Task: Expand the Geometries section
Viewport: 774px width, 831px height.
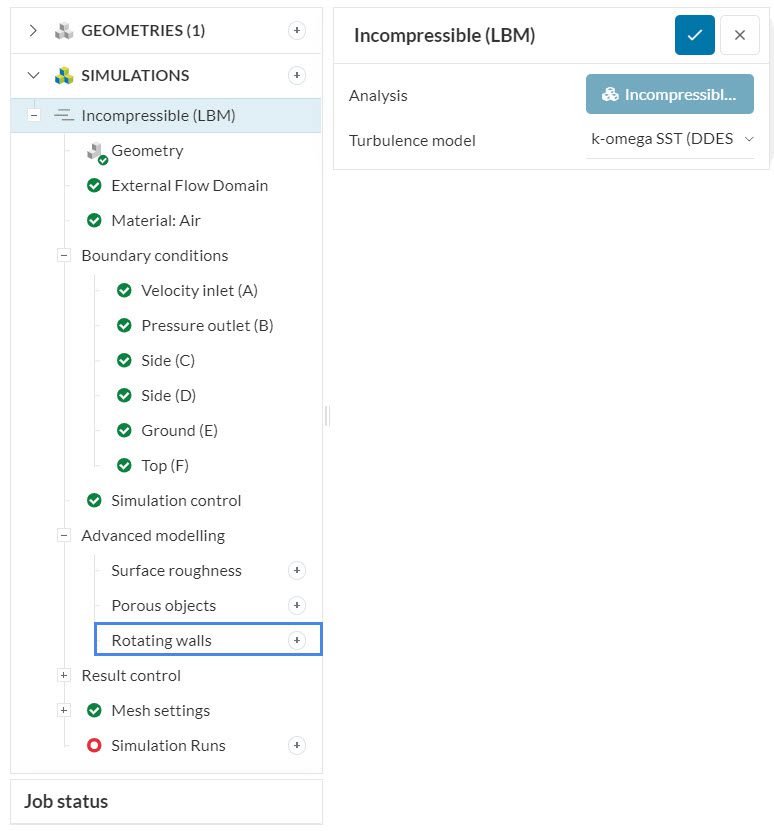Action: pyautogui.click(x=33, y=30)
